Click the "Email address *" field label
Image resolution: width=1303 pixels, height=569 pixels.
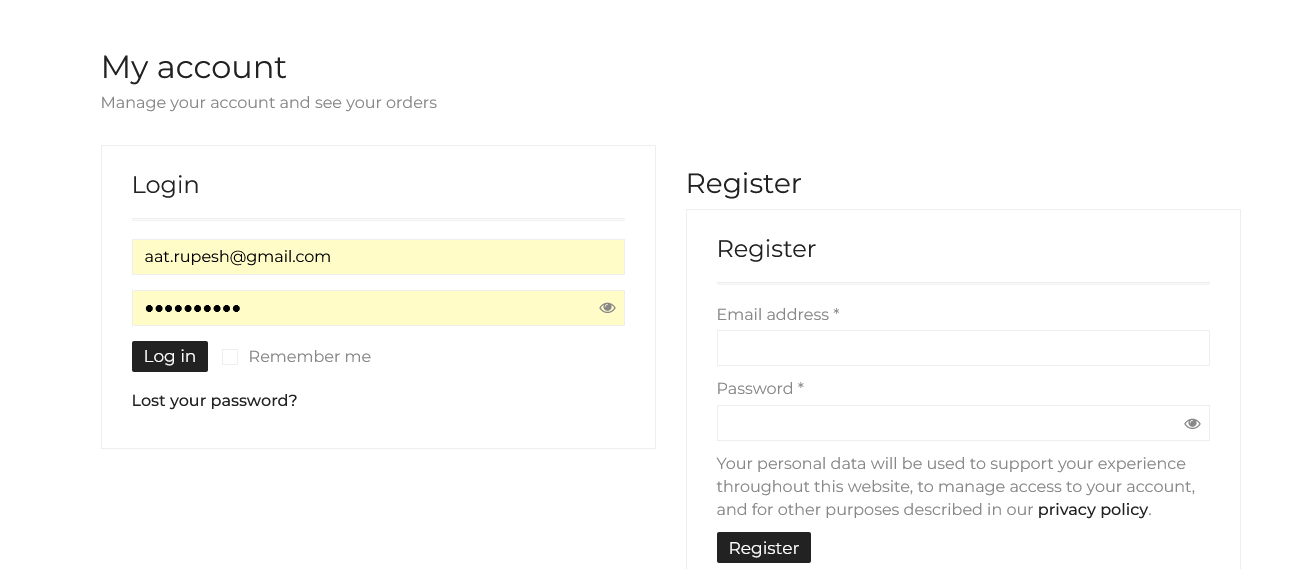(x=777, y=315)
